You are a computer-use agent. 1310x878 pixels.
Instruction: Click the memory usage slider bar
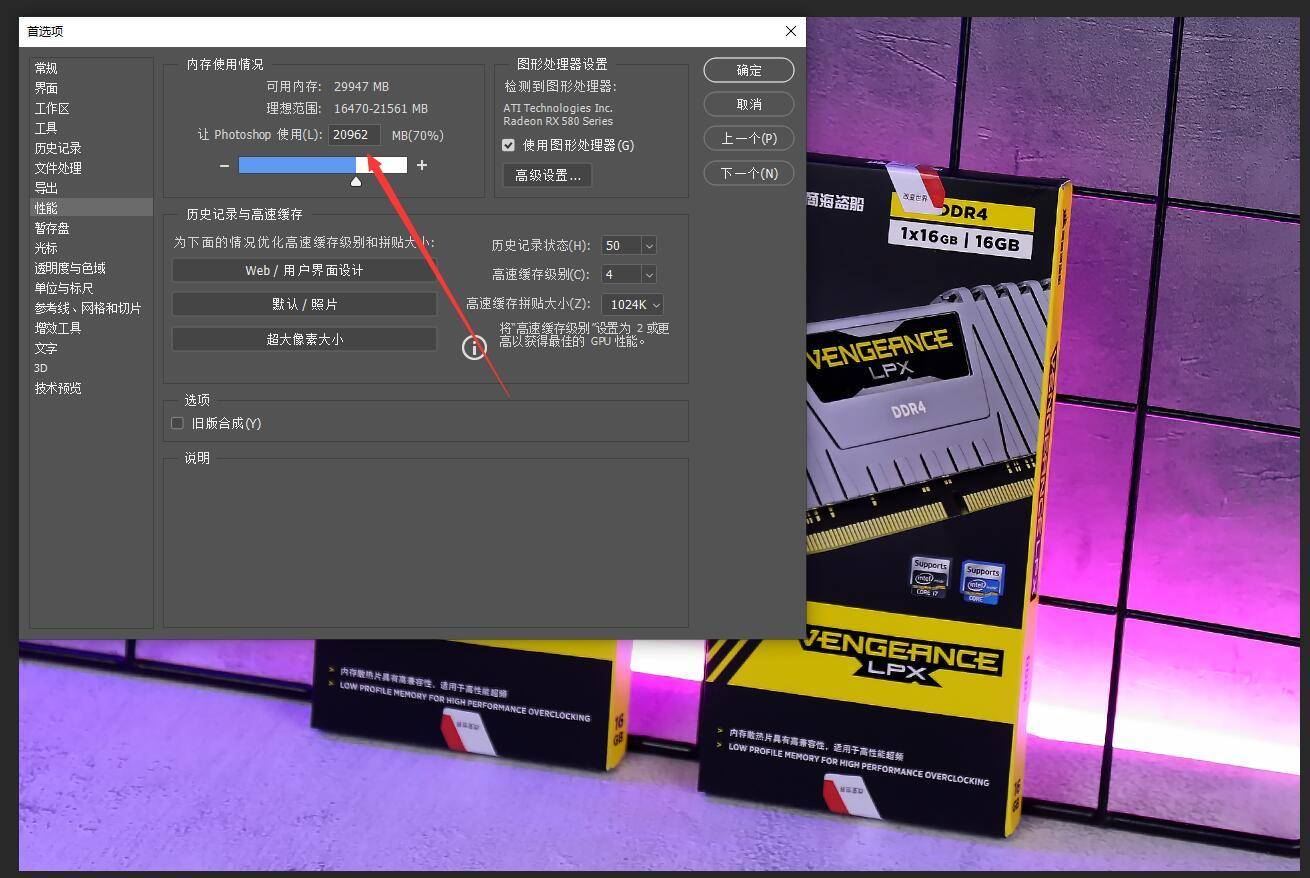(x=323, y=165)
